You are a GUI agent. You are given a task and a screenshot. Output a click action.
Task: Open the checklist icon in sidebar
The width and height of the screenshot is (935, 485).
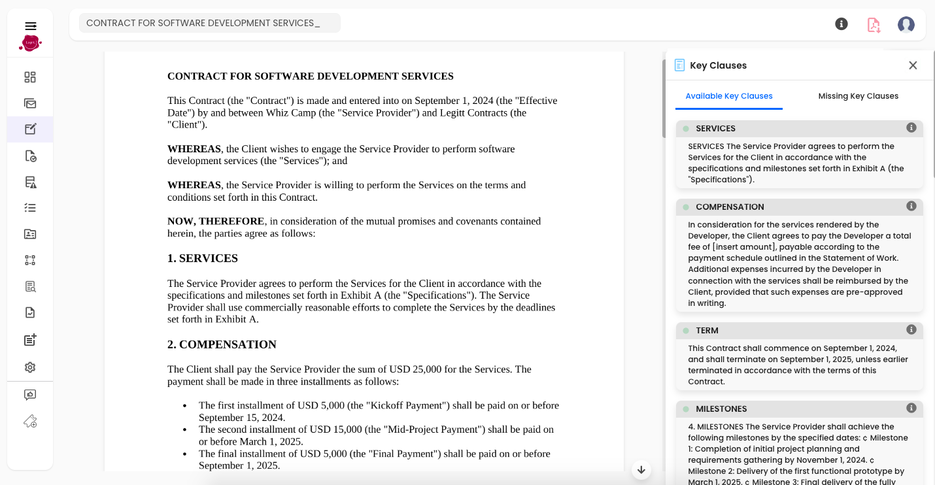(x=30, y=208)
